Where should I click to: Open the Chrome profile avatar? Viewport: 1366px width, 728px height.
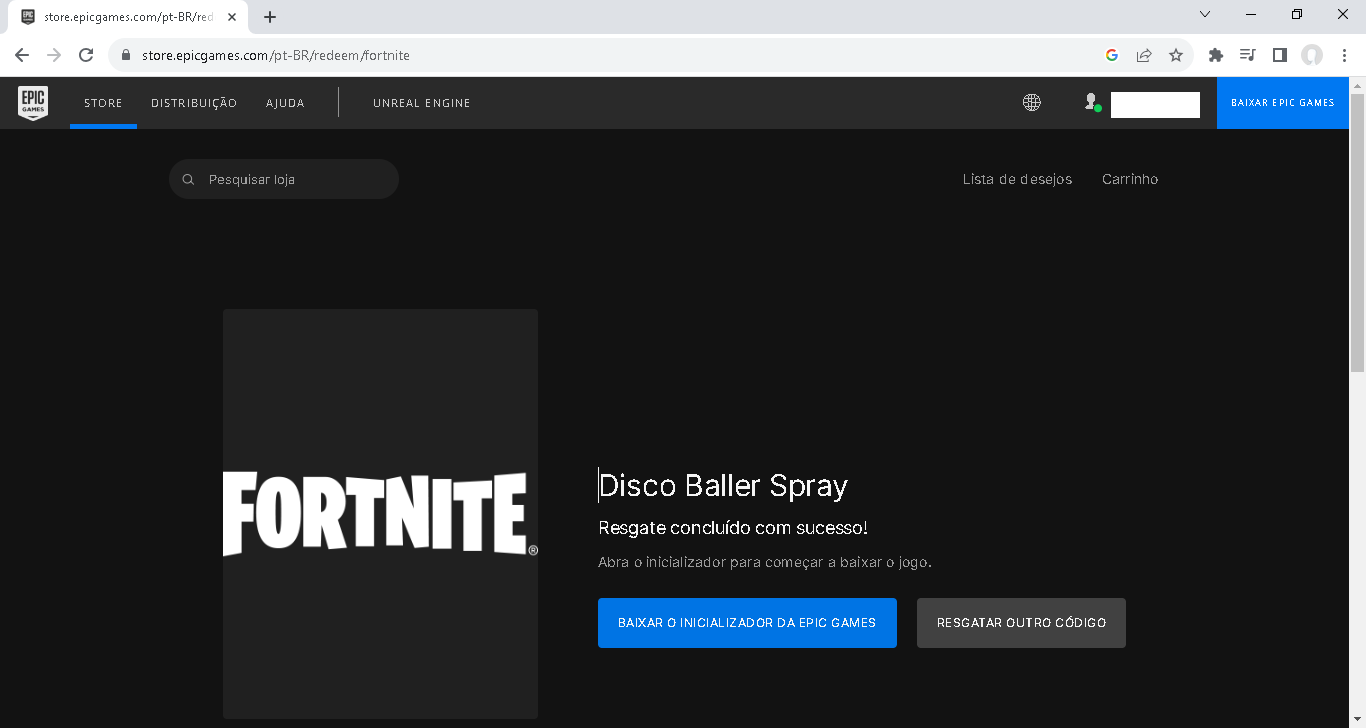(x=1312, y=55)
